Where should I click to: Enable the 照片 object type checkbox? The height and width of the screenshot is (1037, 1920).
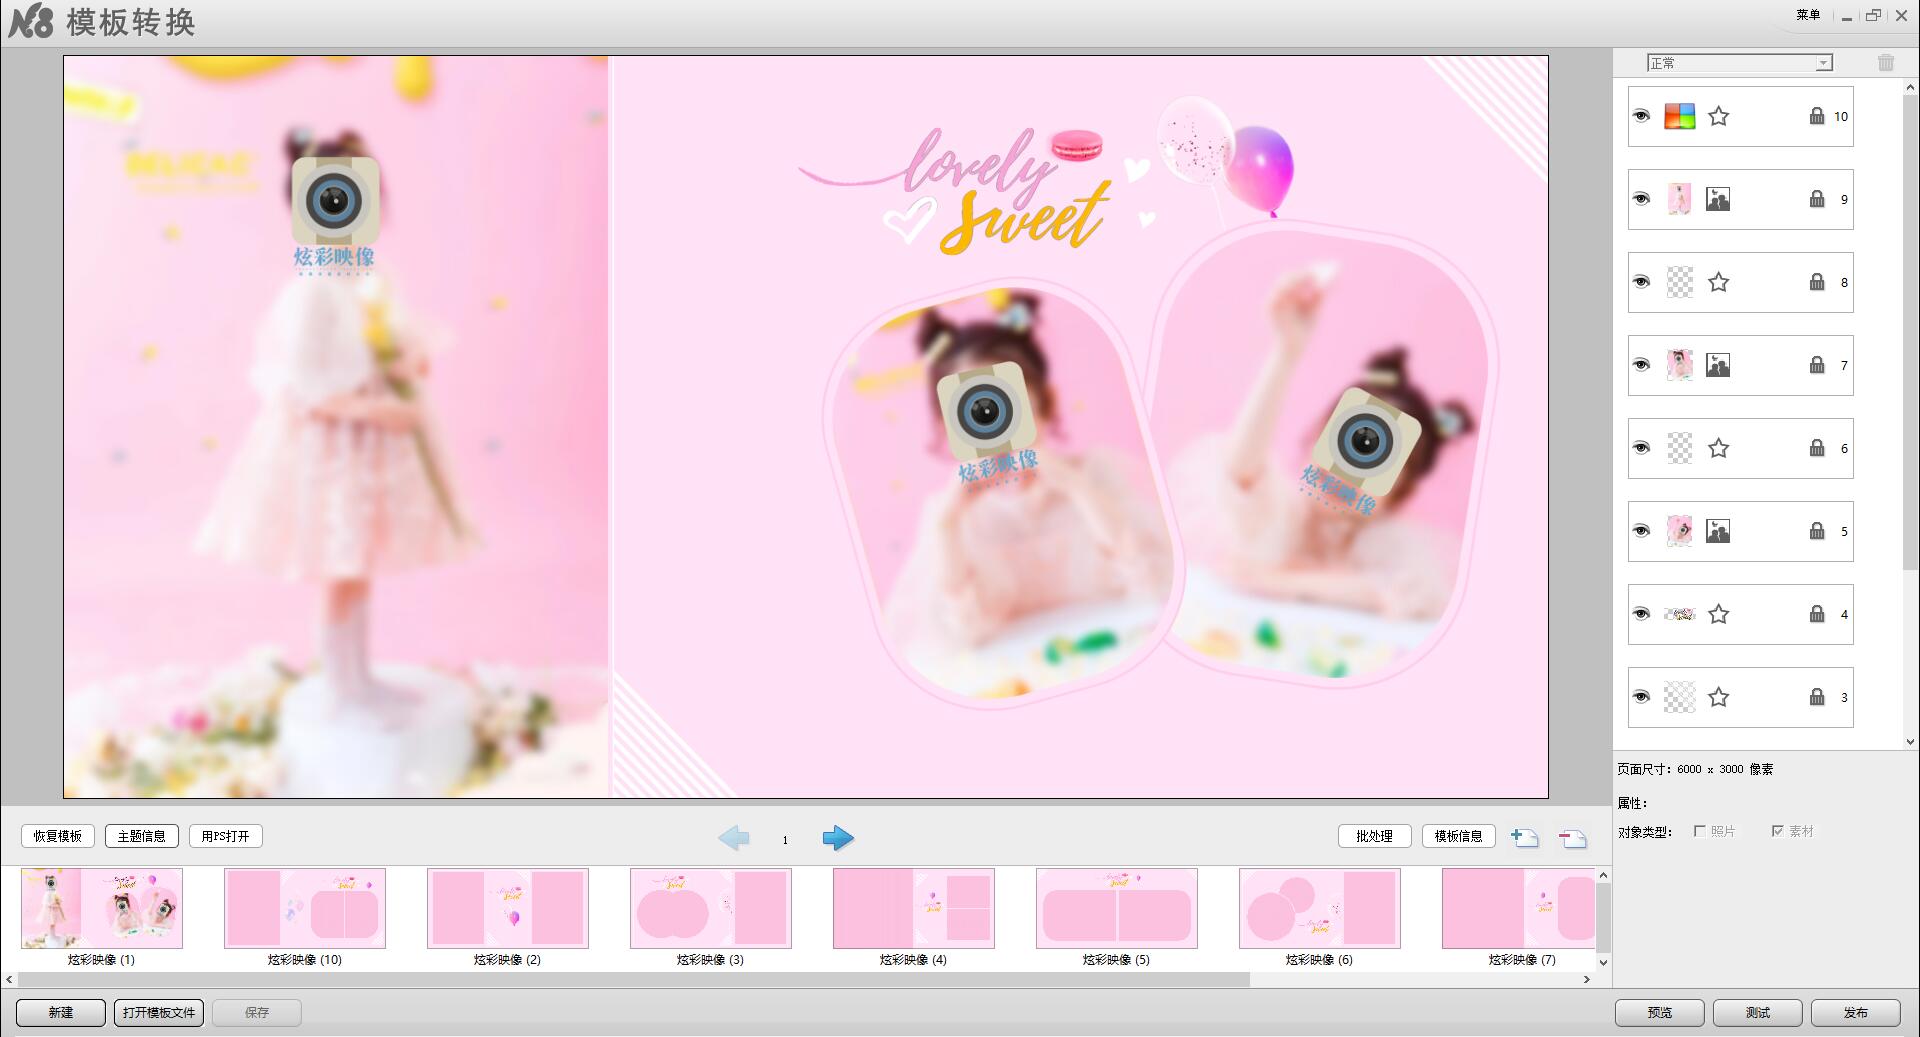click(x=1699, y=831)
